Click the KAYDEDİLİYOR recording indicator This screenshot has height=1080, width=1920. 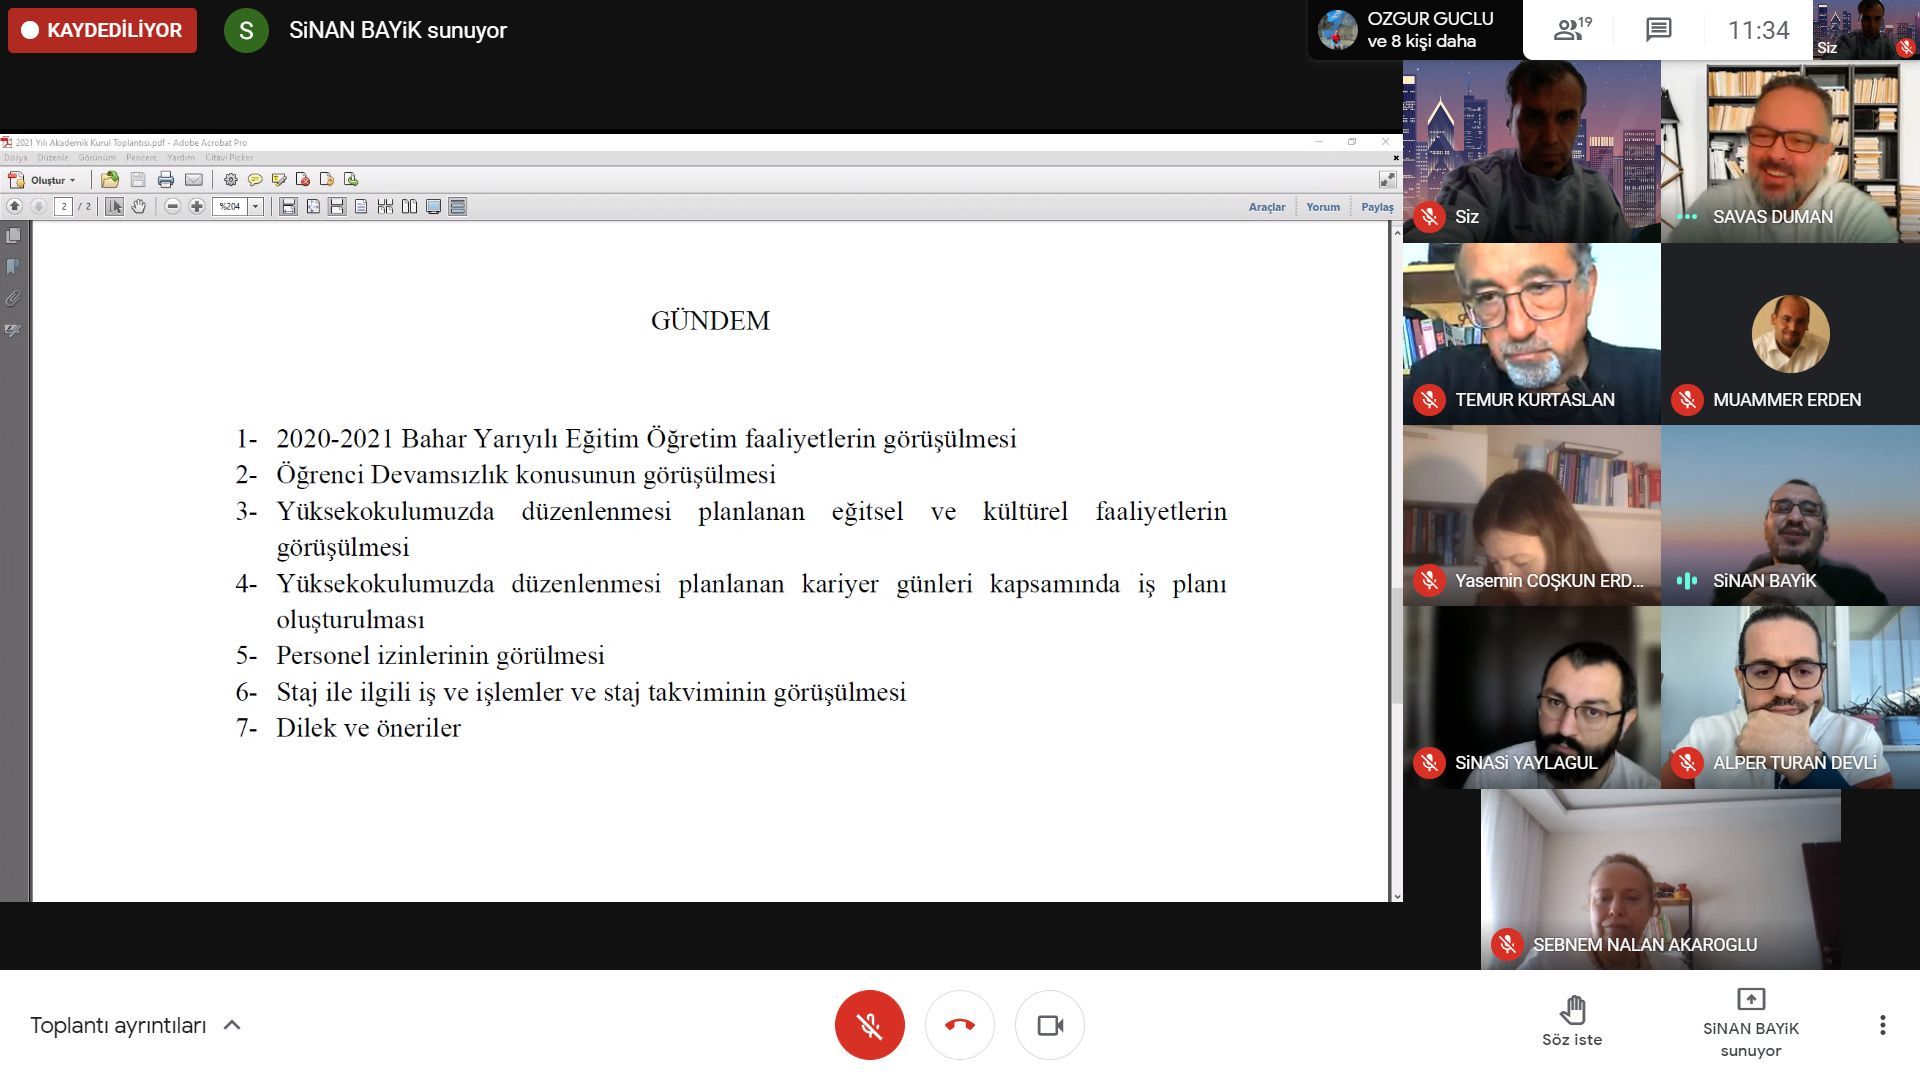(x=102, y=30)
